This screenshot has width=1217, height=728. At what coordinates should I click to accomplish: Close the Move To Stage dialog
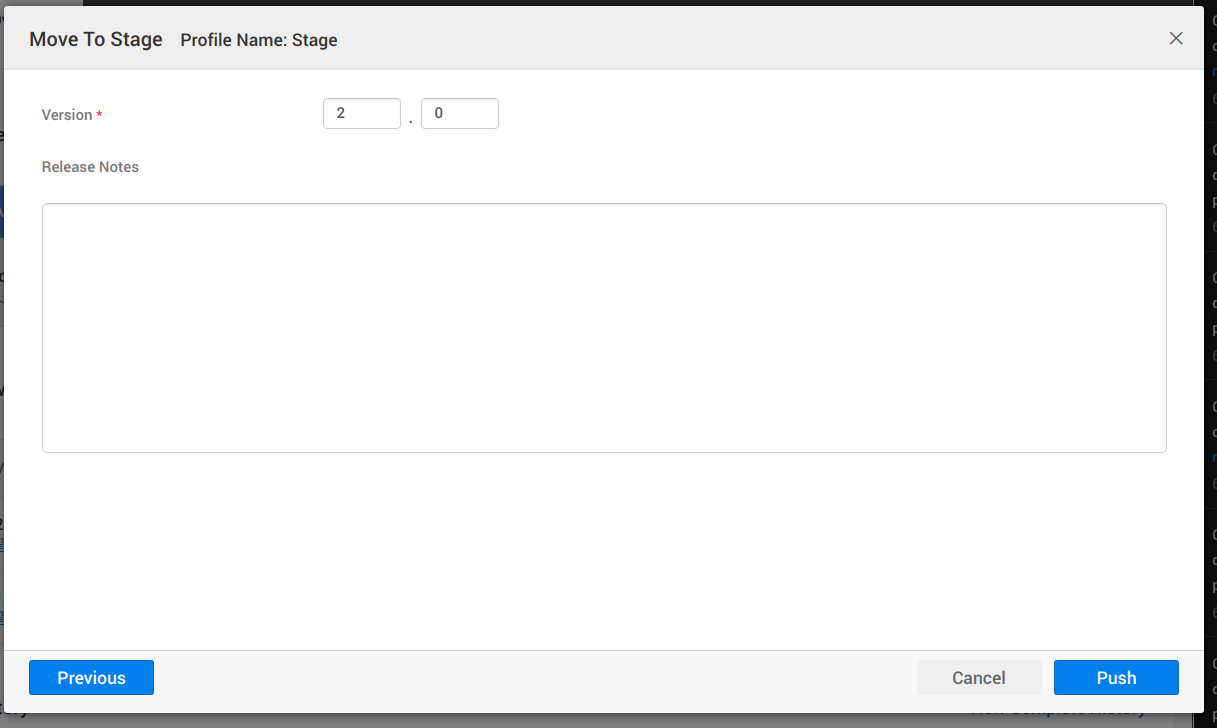[x=1176, y=39]
